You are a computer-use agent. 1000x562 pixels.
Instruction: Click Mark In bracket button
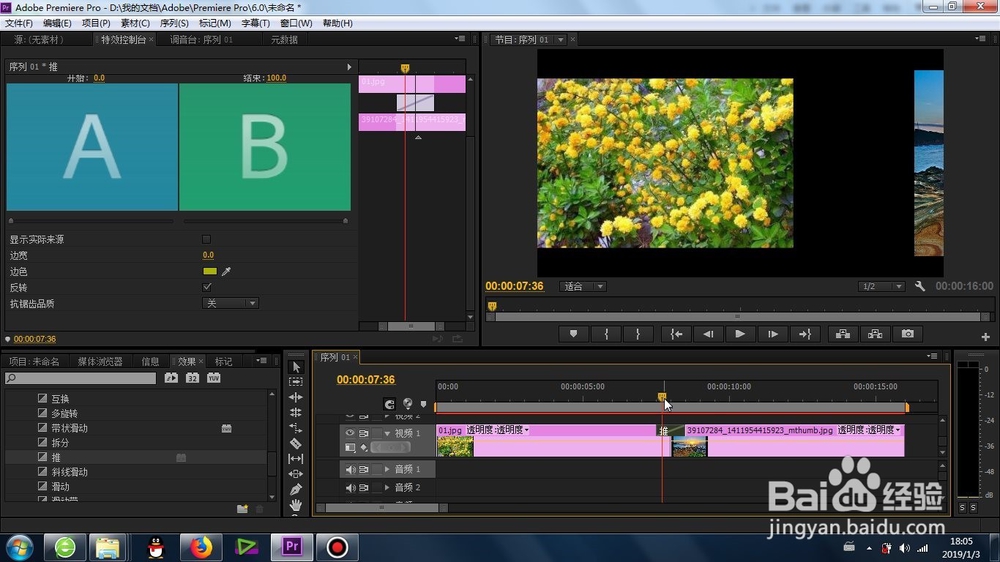[x=606, y=334]
